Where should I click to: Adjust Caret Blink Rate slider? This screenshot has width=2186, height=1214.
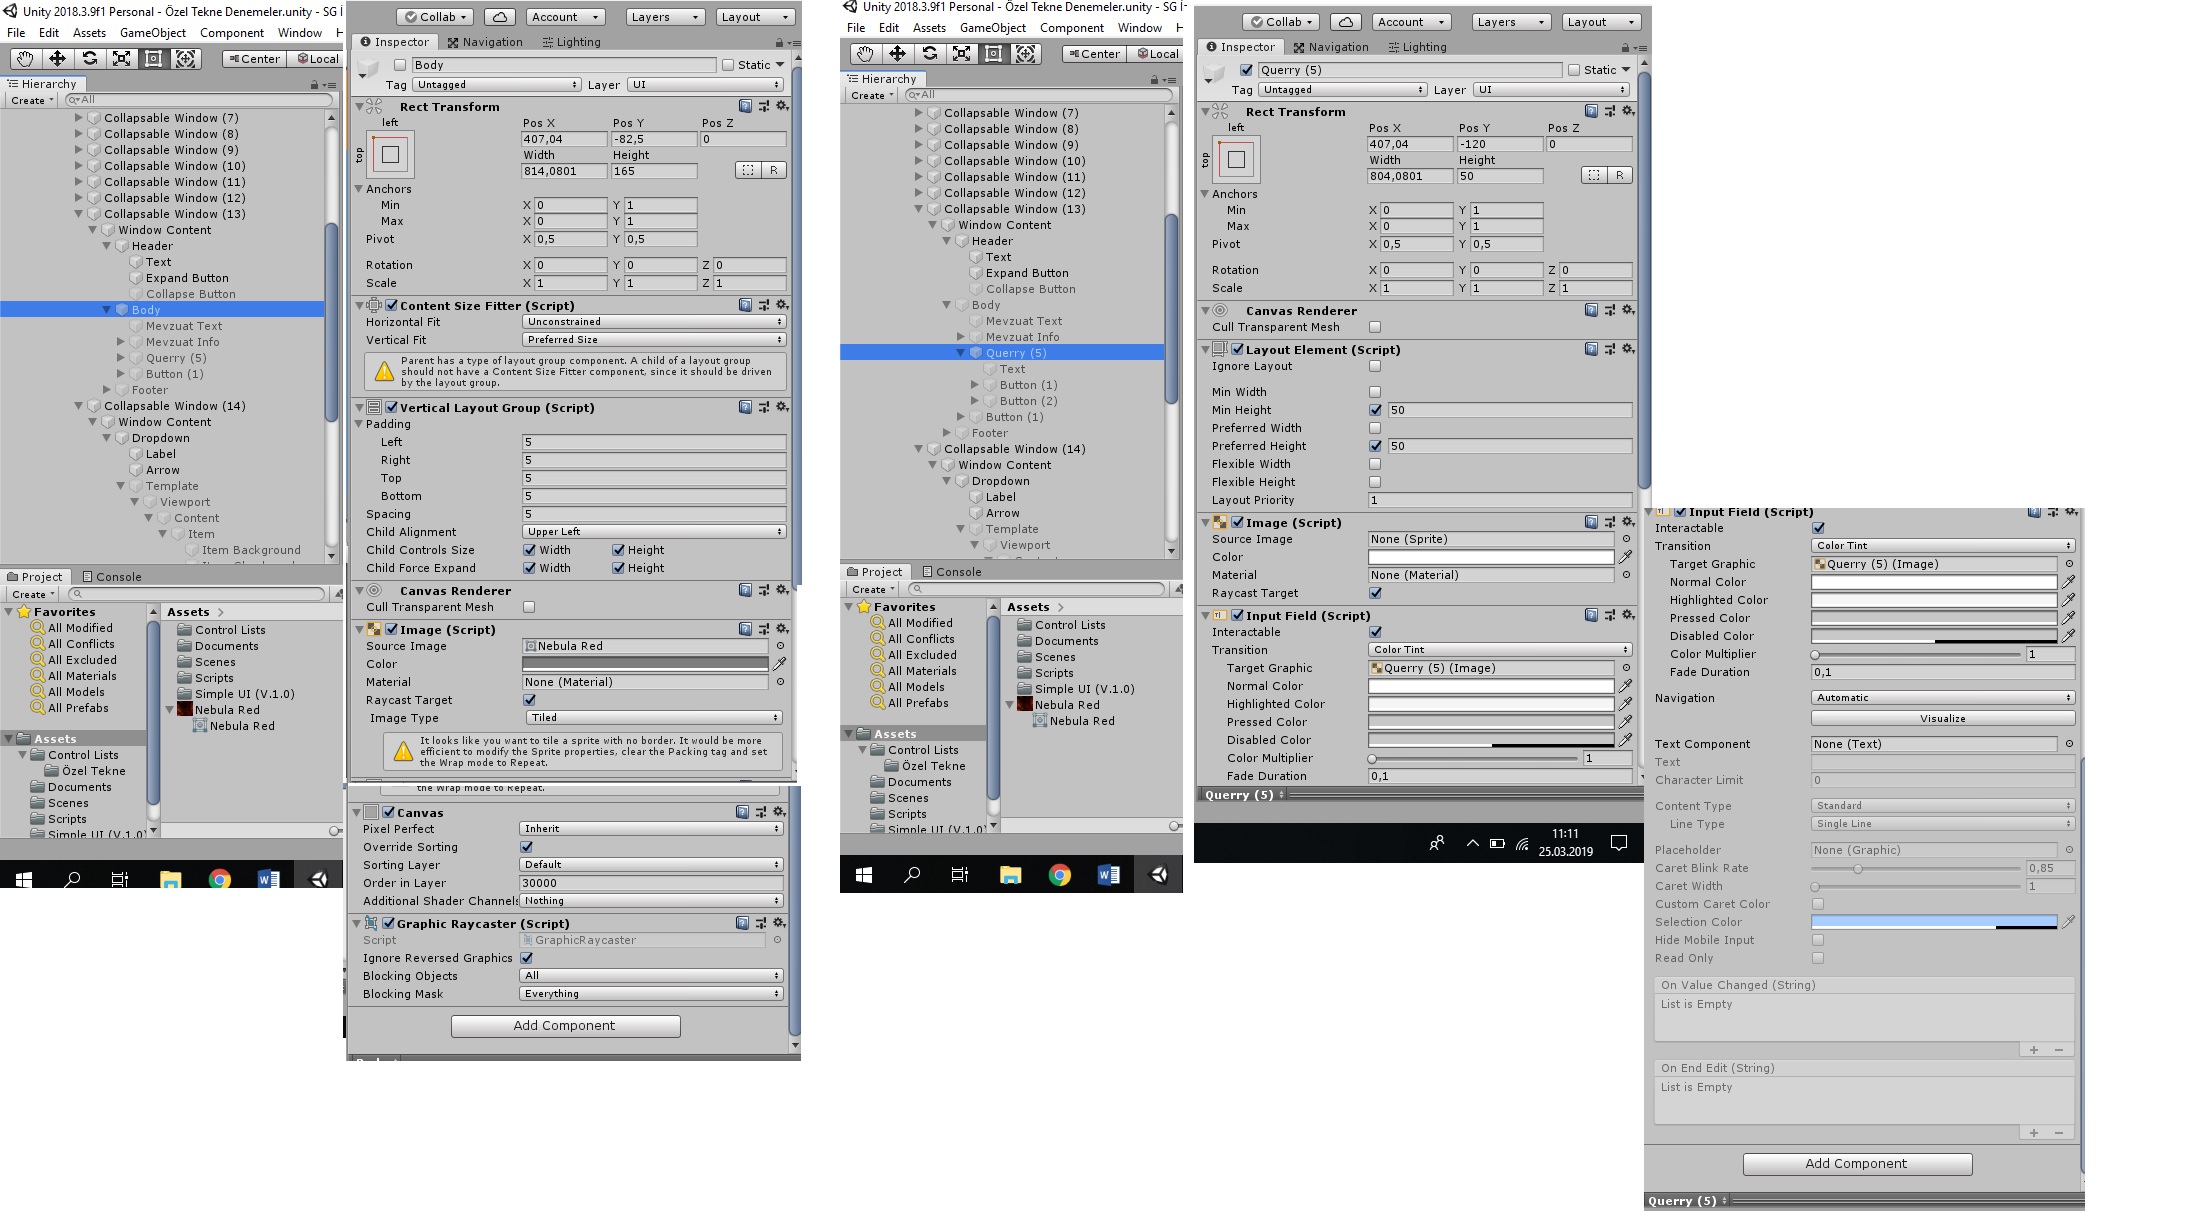[1857, 868]
